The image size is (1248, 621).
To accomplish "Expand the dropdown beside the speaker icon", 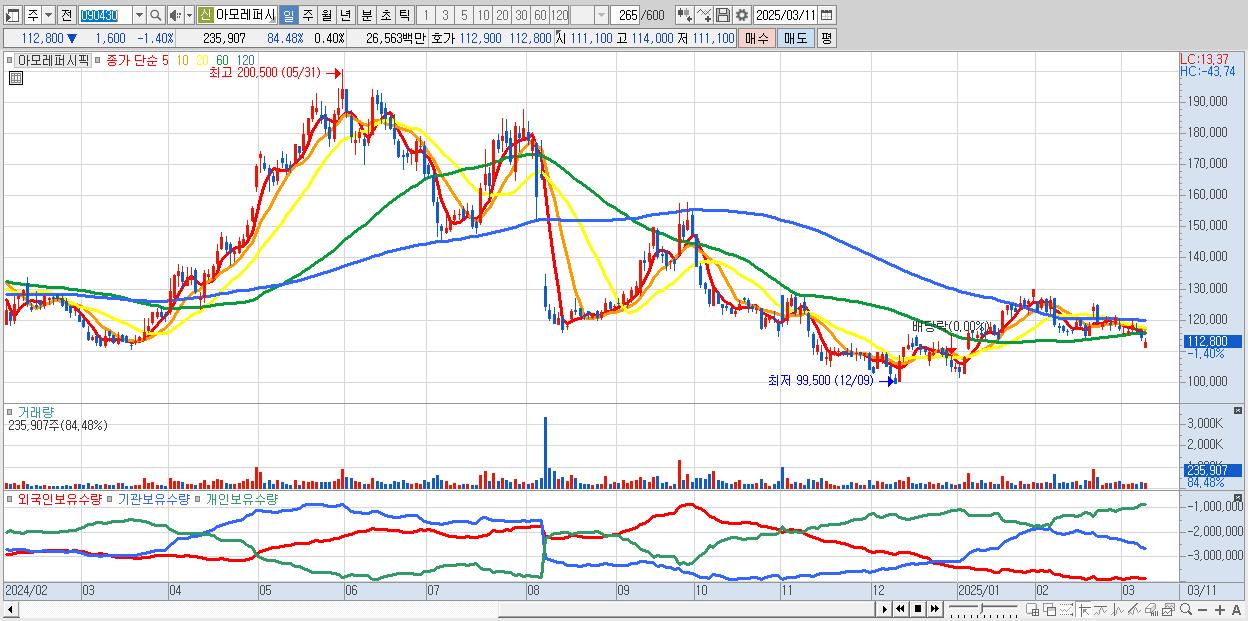I will [x=189, y=15].
